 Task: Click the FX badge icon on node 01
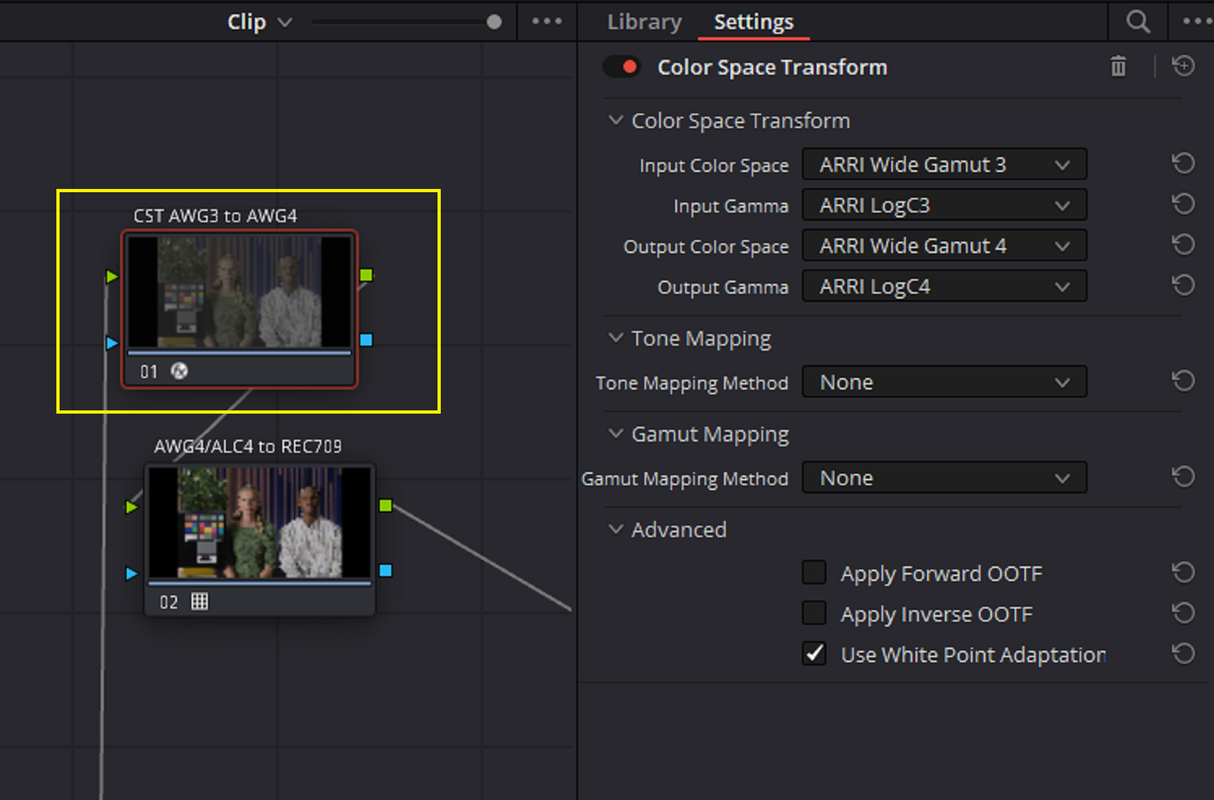(180, 371)
